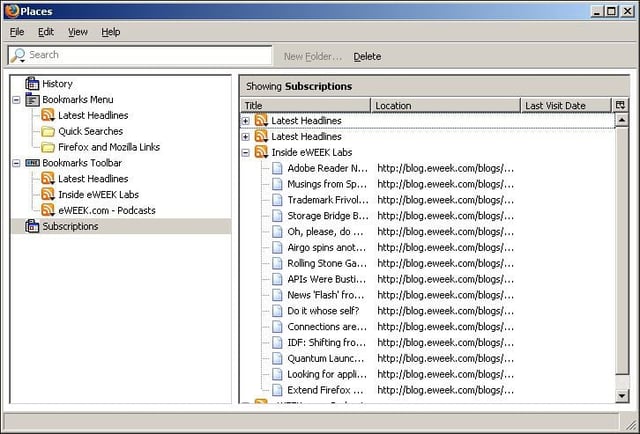The image size is (640, 434).
Task: Collapse the Inside eWEEK Labs feed in list
Action: coord(245,153)
